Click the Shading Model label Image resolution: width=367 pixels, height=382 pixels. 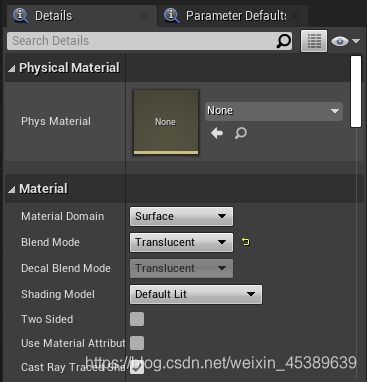(58, 294)
